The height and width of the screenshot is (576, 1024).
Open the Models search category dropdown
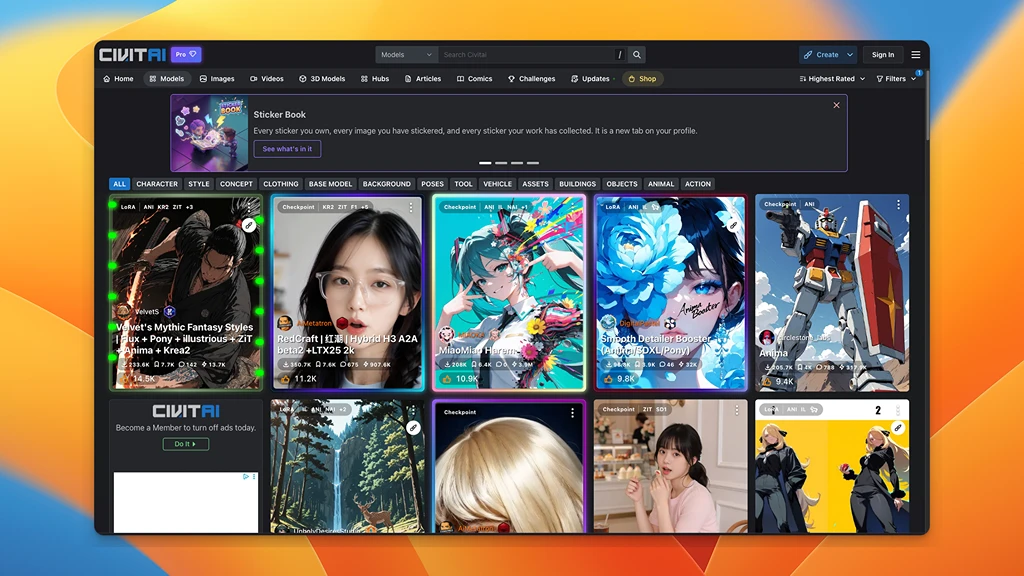pos(406,55)
